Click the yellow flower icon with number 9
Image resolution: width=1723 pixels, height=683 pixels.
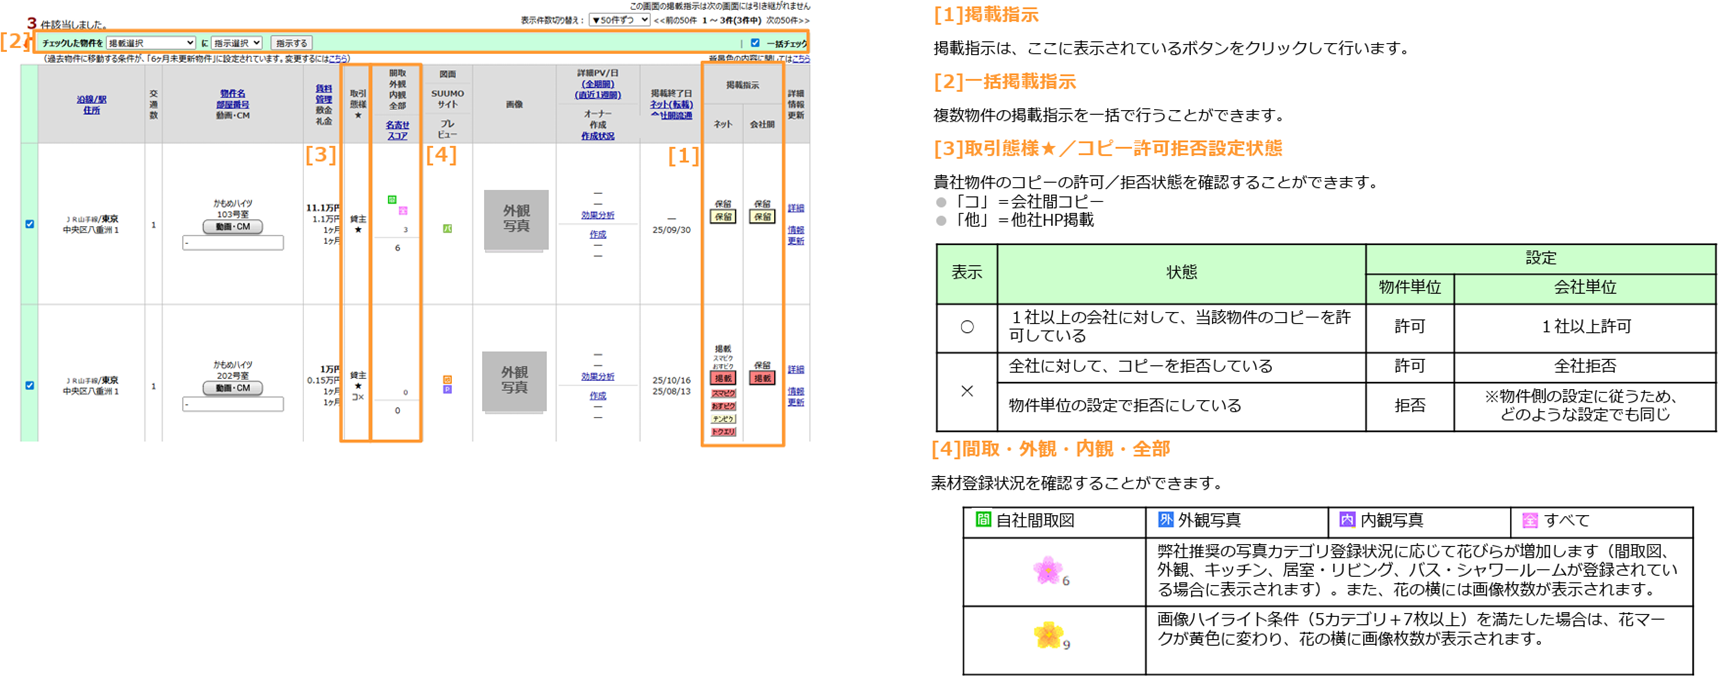click(1047, 635)
